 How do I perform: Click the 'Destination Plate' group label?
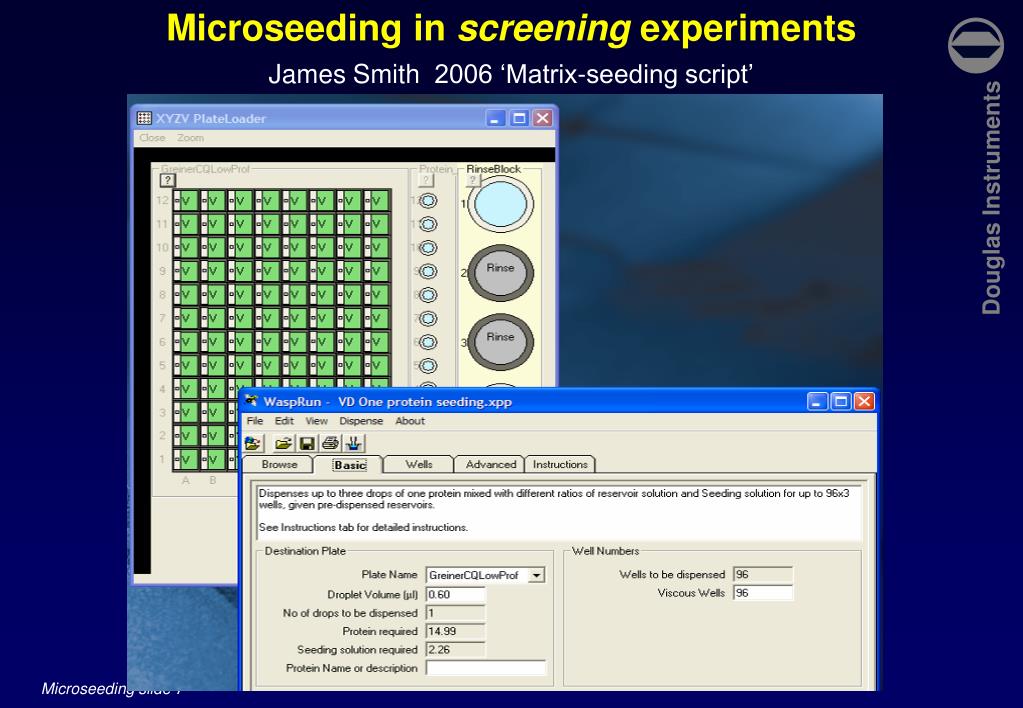[x=305, y=551]
